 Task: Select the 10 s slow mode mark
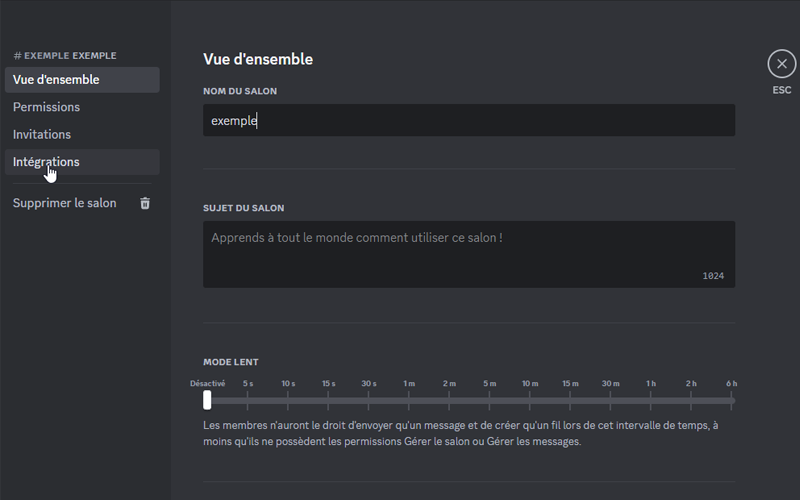288,400
